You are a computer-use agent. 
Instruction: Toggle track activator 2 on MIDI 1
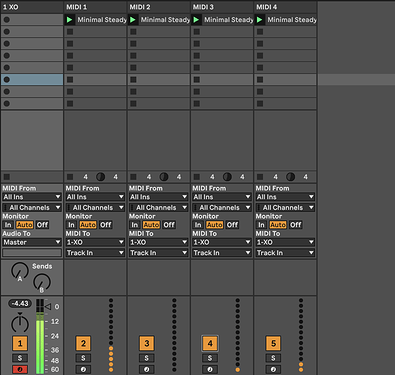(x=83, y=343)
